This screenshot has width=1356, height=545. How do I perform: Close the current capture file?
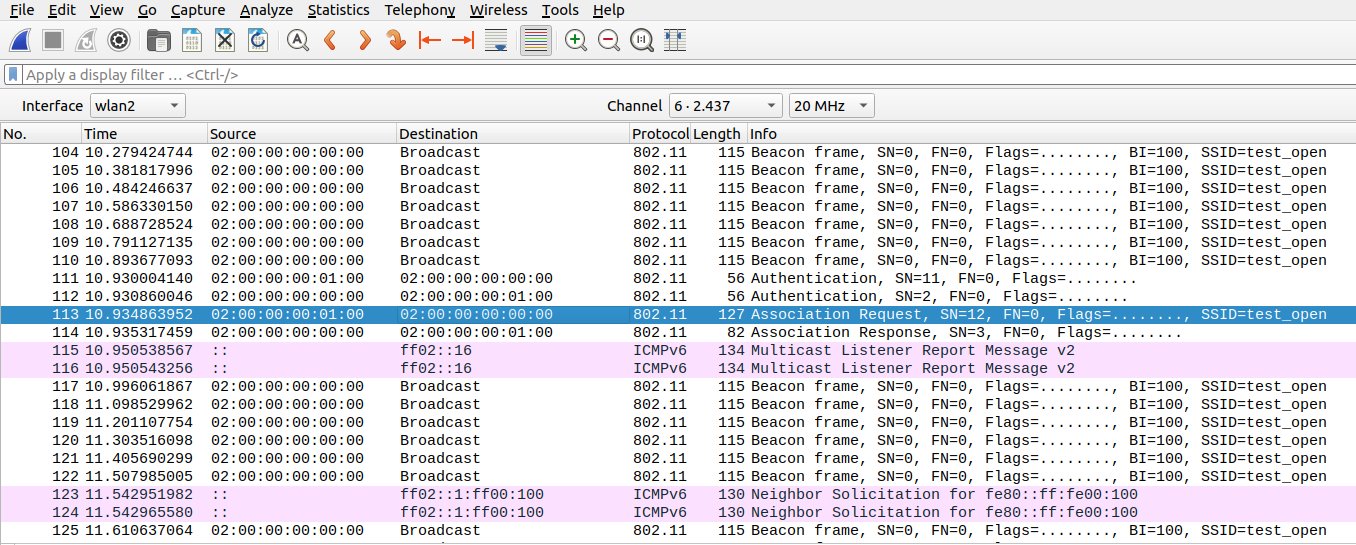coord(225,40)
